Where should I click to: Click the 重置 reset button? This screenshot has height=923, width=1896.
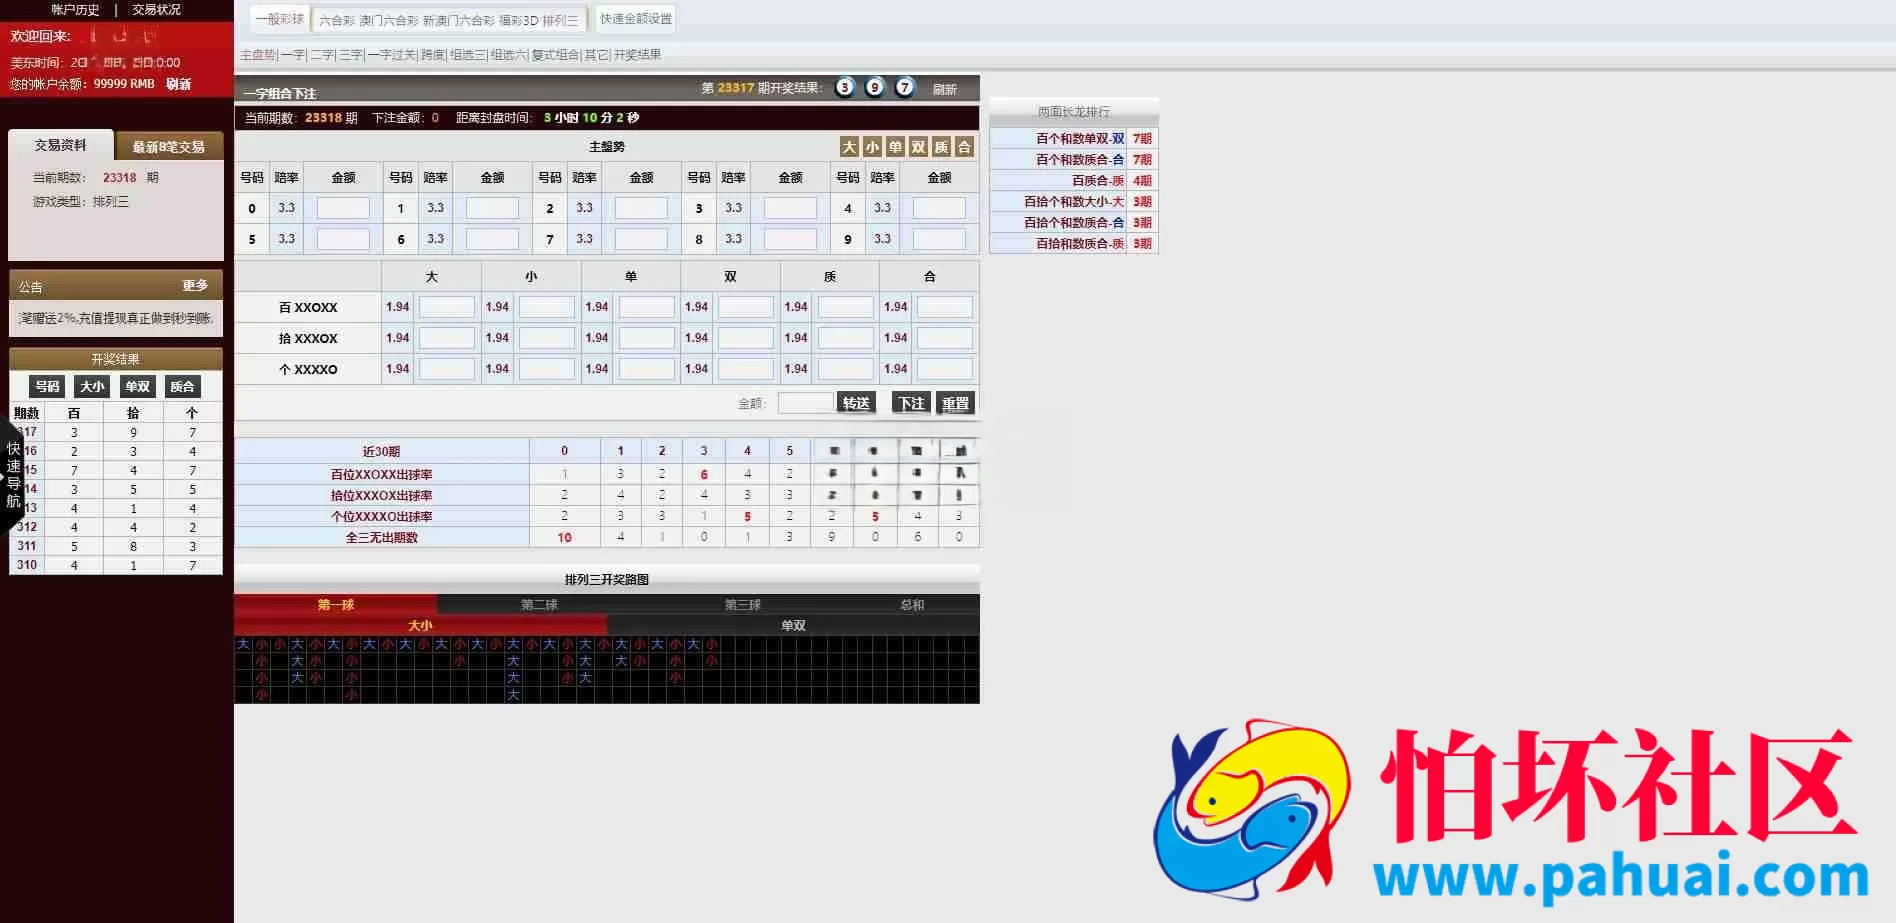(955, 403)
